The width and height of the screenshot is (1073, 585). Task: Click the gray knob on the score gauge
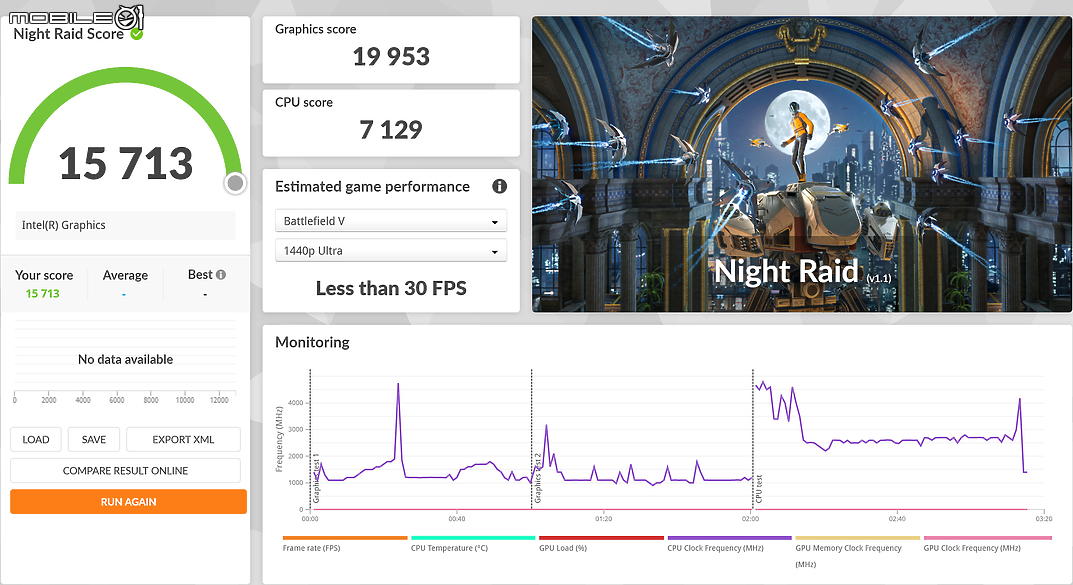coord(235,183)
